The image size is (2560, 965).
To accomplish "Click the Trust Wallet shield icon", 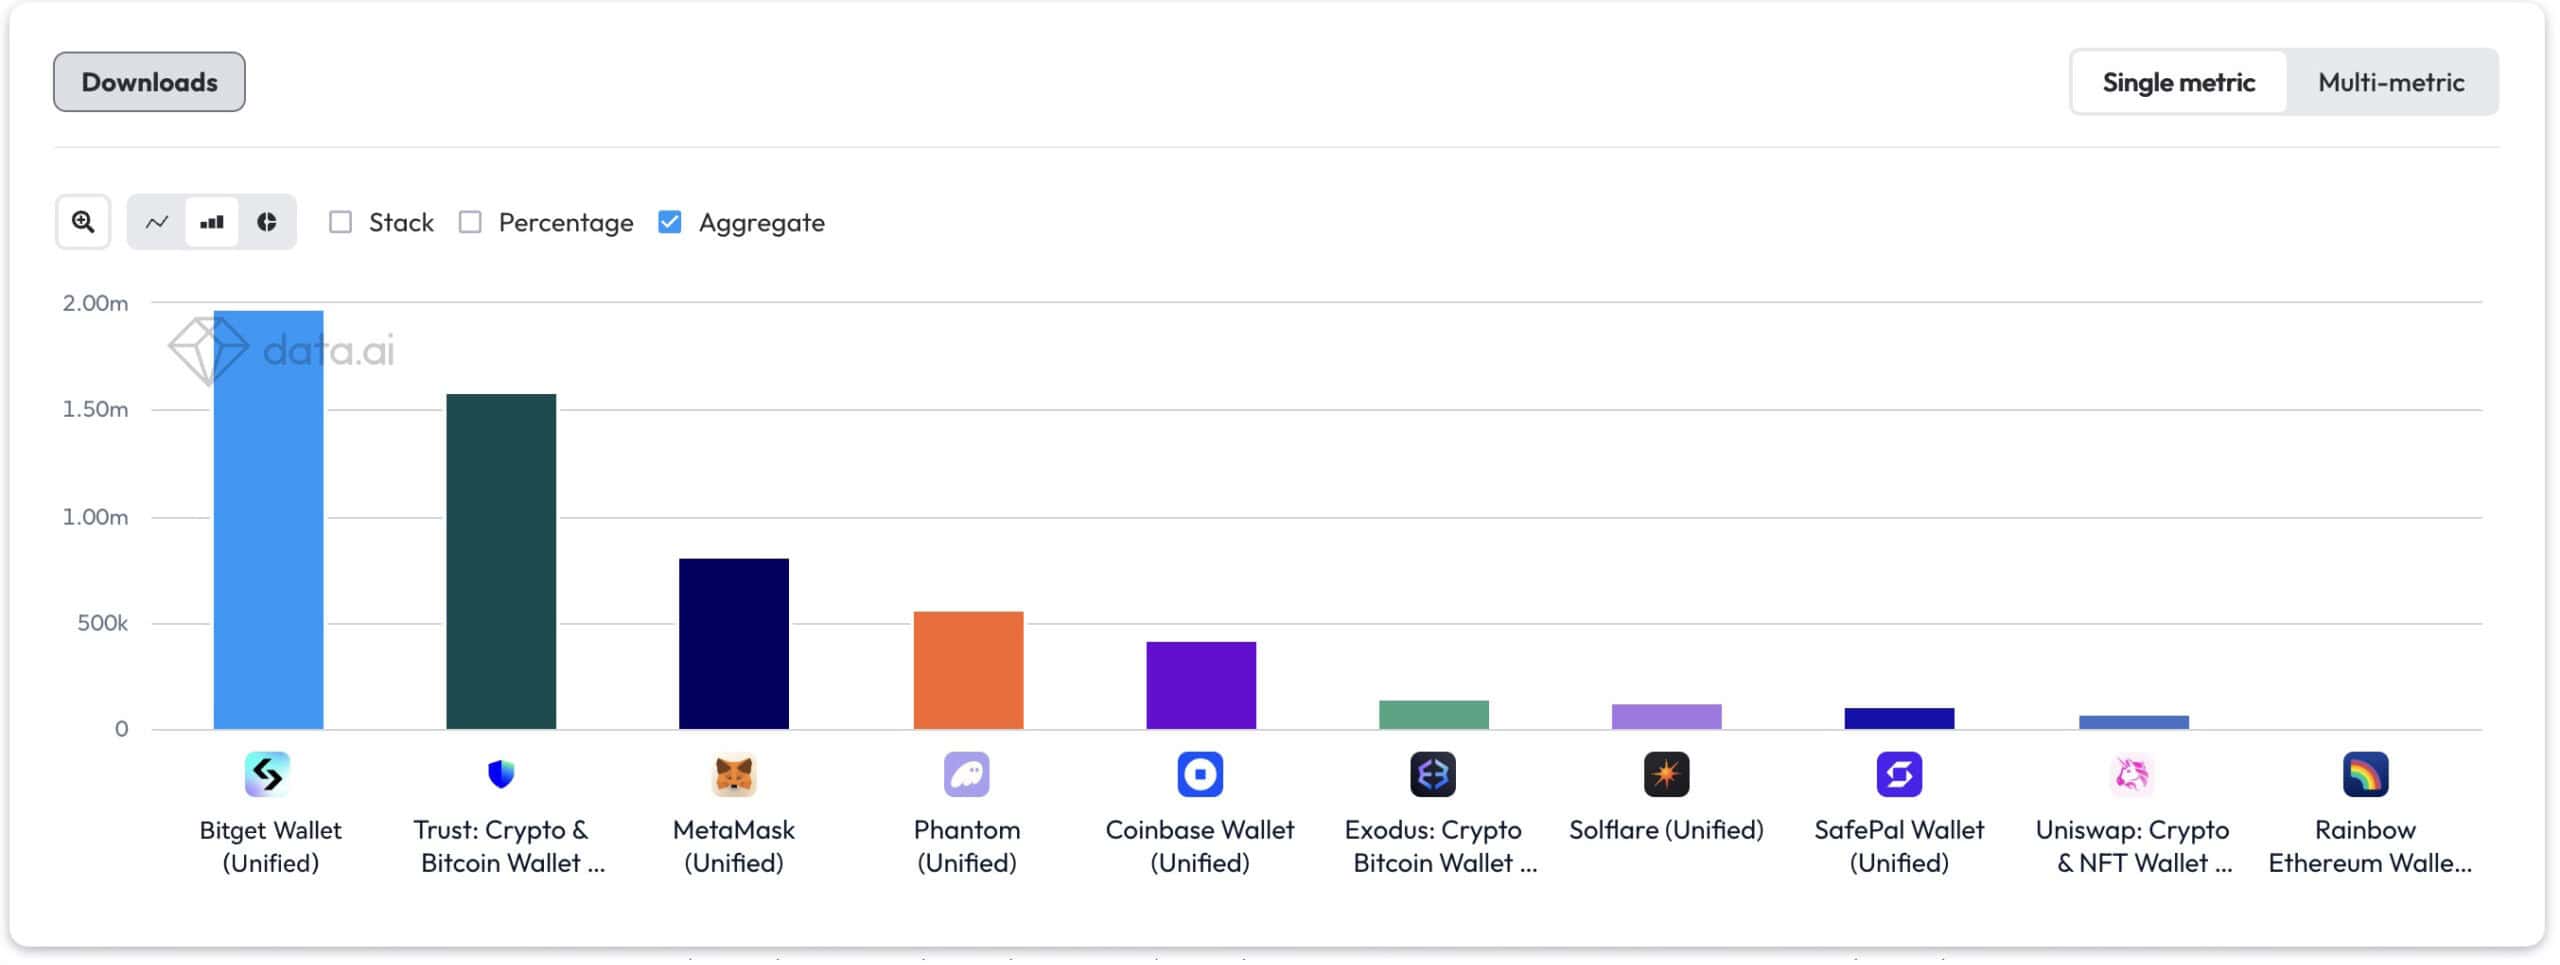I will click(x=501, y=773).
